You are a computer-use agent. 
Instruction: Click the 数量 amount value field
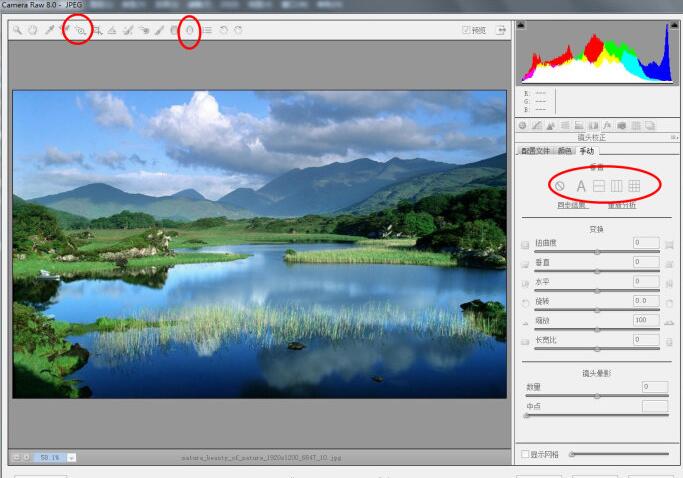[655, 386]
